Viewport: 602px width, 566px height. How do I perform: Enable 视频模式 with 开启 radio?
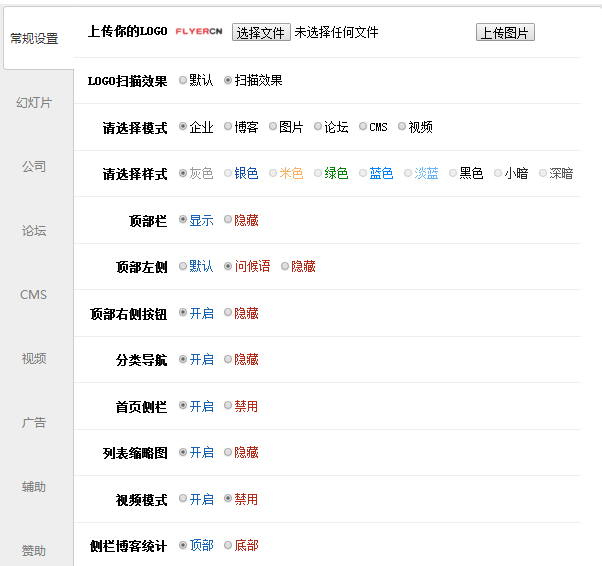point(183,499)
